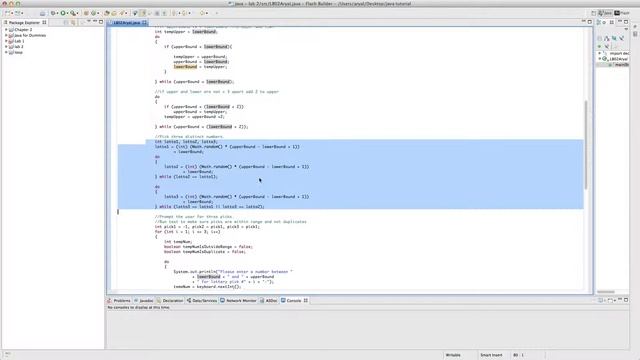This screenshot has width=640, height=360.
Task: Maximize the code editor area
Action: [x=590, y=21]
